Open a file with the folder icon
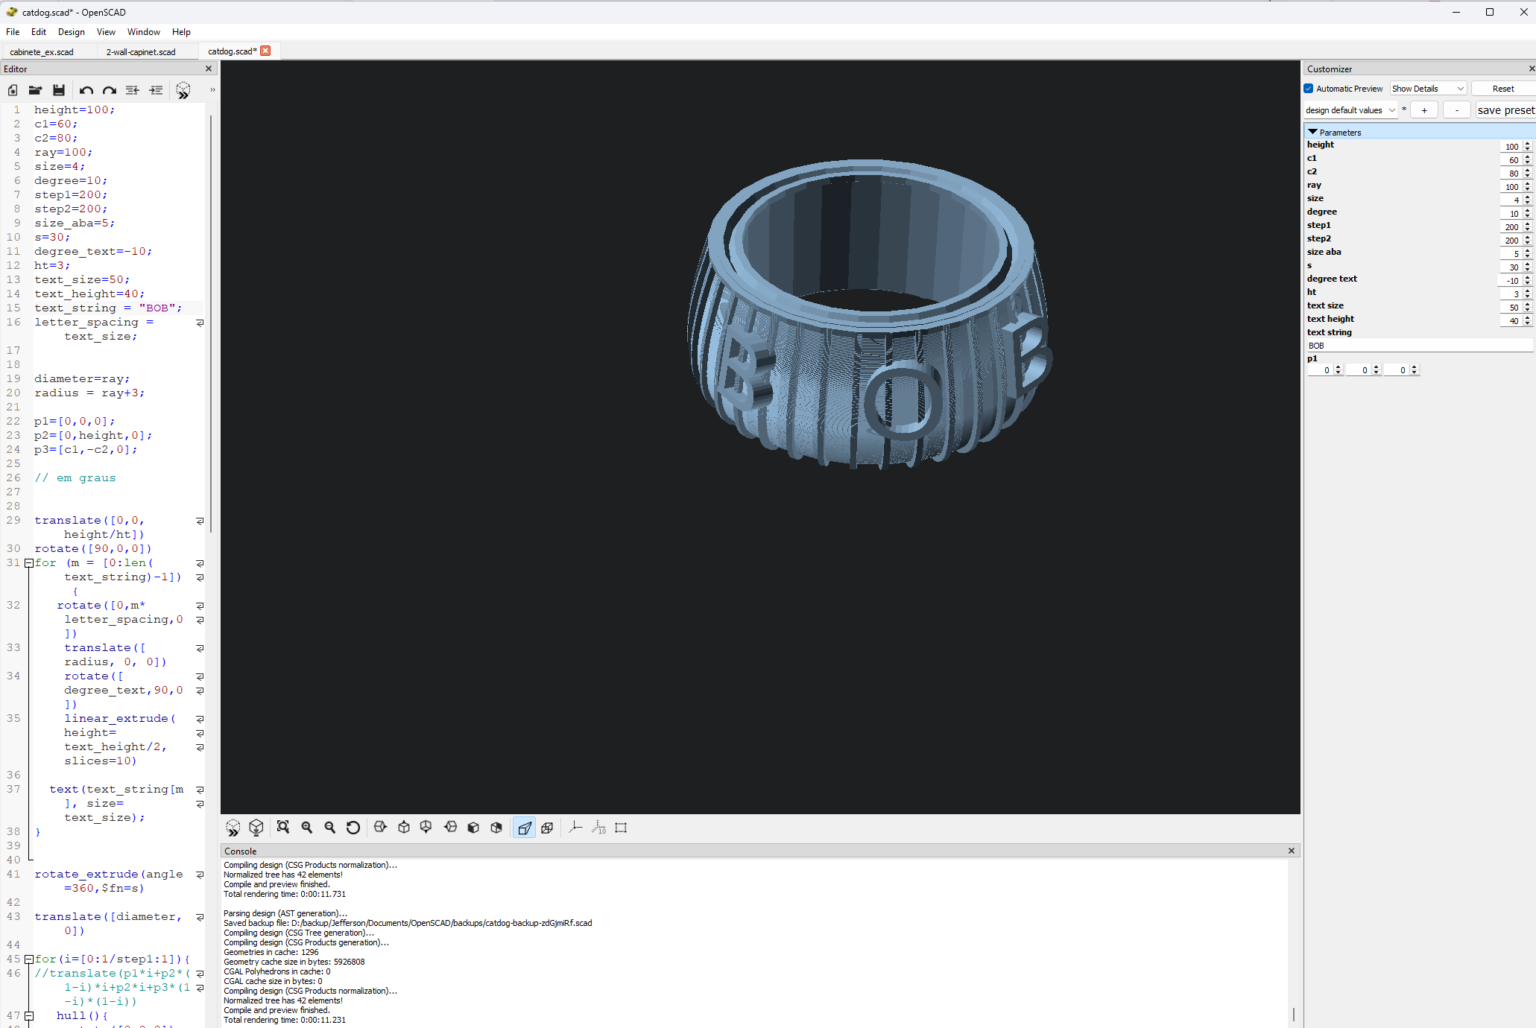 pos(35,90)
